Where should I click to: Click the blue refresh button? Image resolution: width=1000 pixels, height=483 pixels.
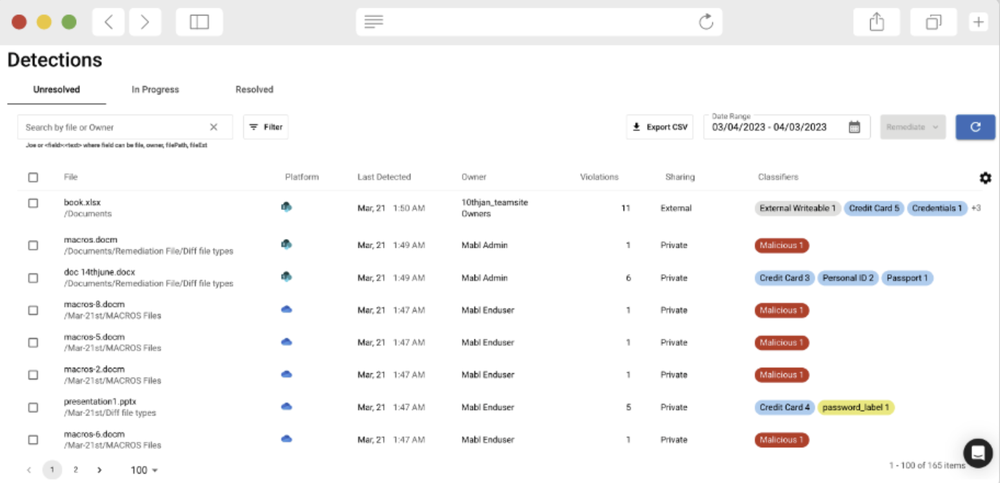[975, 127]
